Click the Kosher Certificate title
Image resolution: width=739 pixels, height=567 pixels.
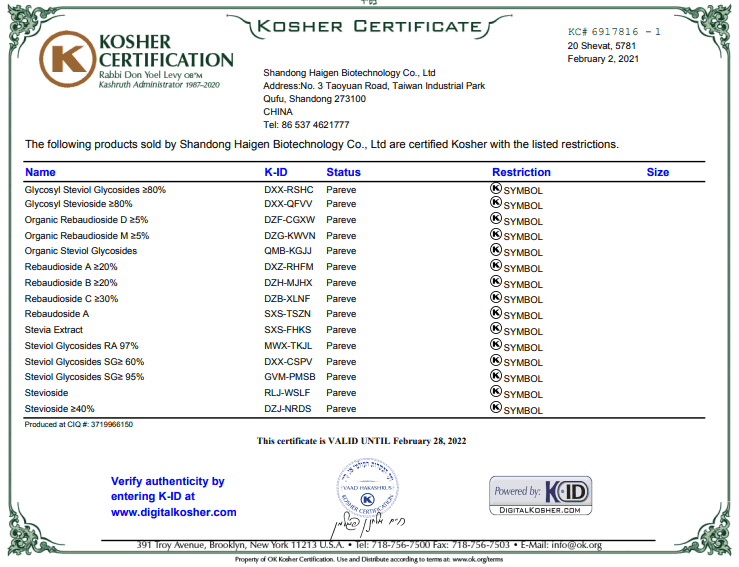370,26
